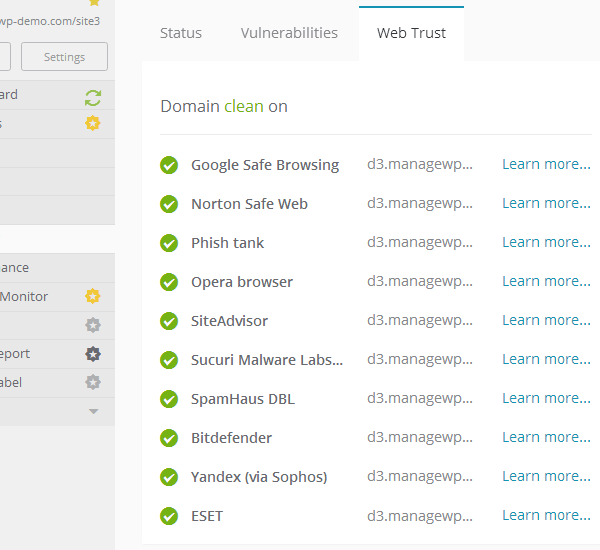The image size is (600, 550).
Task: Click green check icon for Google Safe Browsing
Action: click(x=169, y=165)
